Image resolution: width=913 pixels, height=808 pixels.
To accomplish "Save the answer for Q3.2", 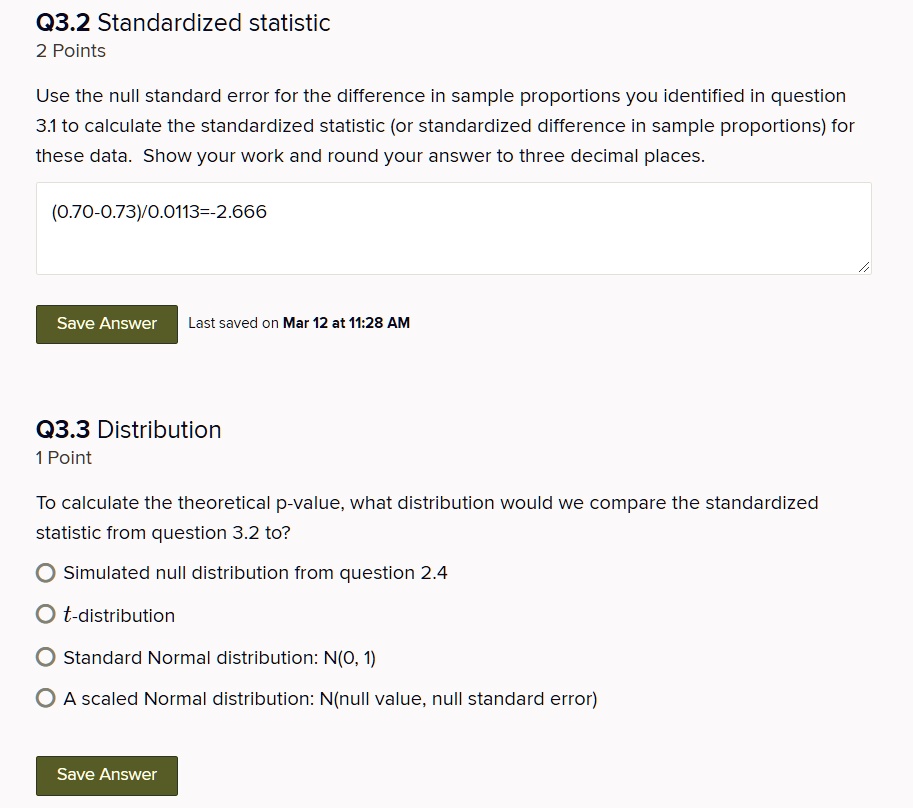I will (x=106, y=323).
